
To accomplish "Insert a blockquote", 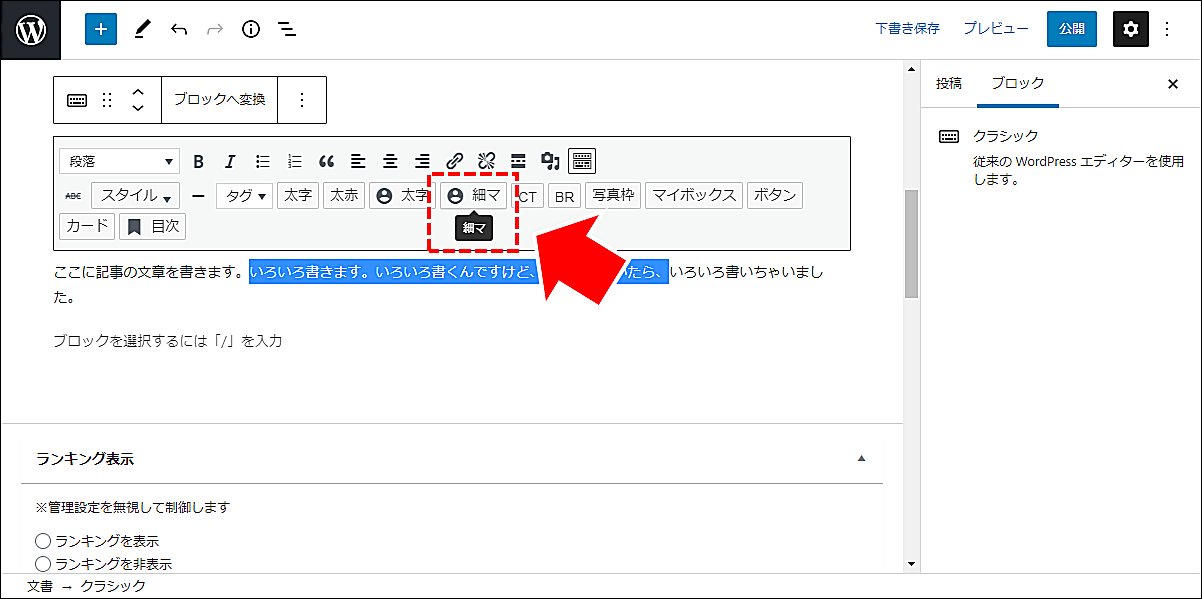I will 325,160.
